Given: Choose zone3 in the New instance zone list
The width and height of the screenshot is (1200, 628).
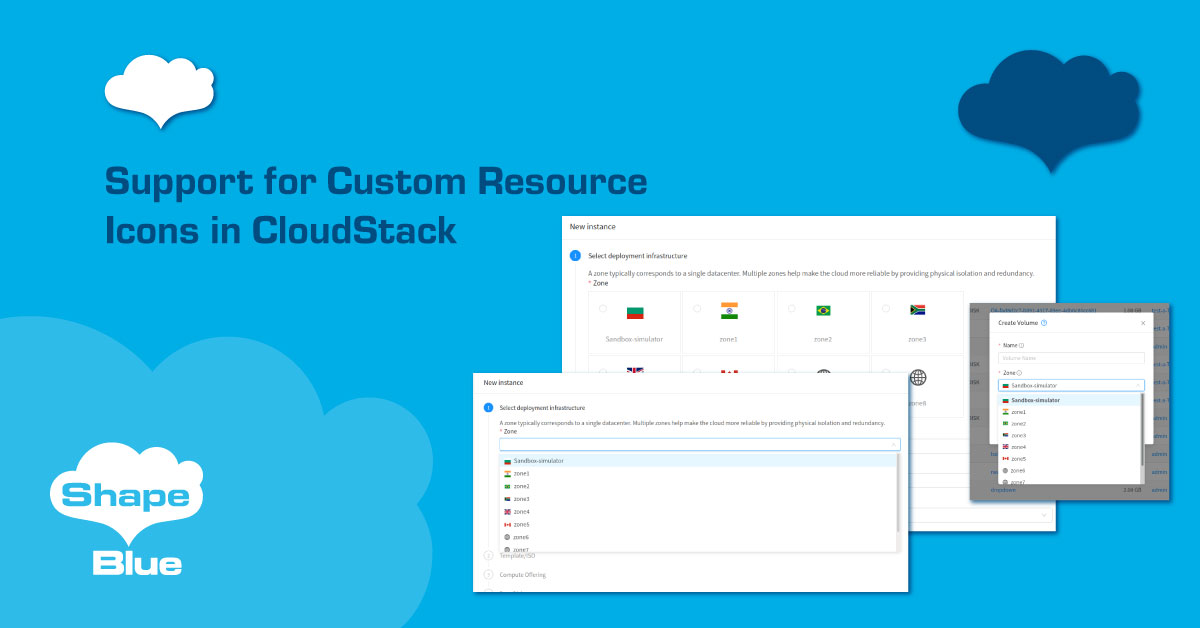Looking at the screenshot, I should (x=699, y=499).
